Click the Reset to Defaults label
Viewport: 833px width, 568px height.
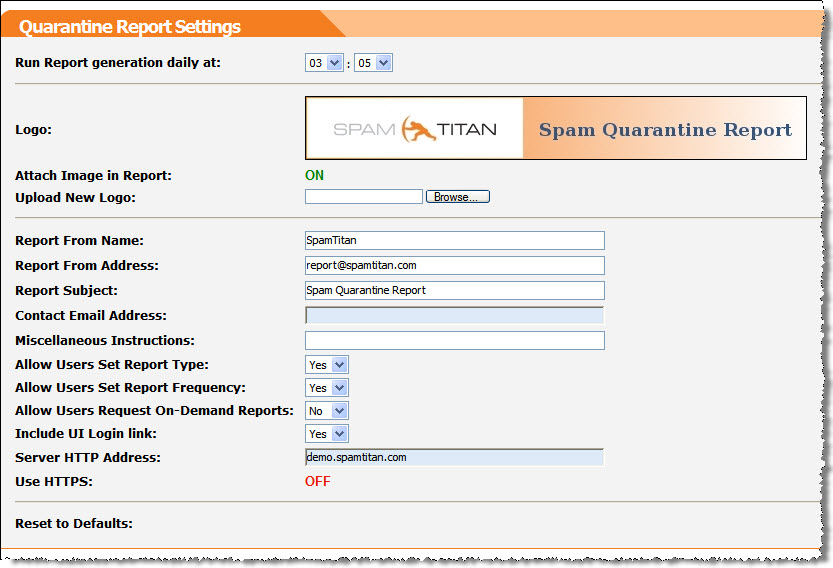74,523
